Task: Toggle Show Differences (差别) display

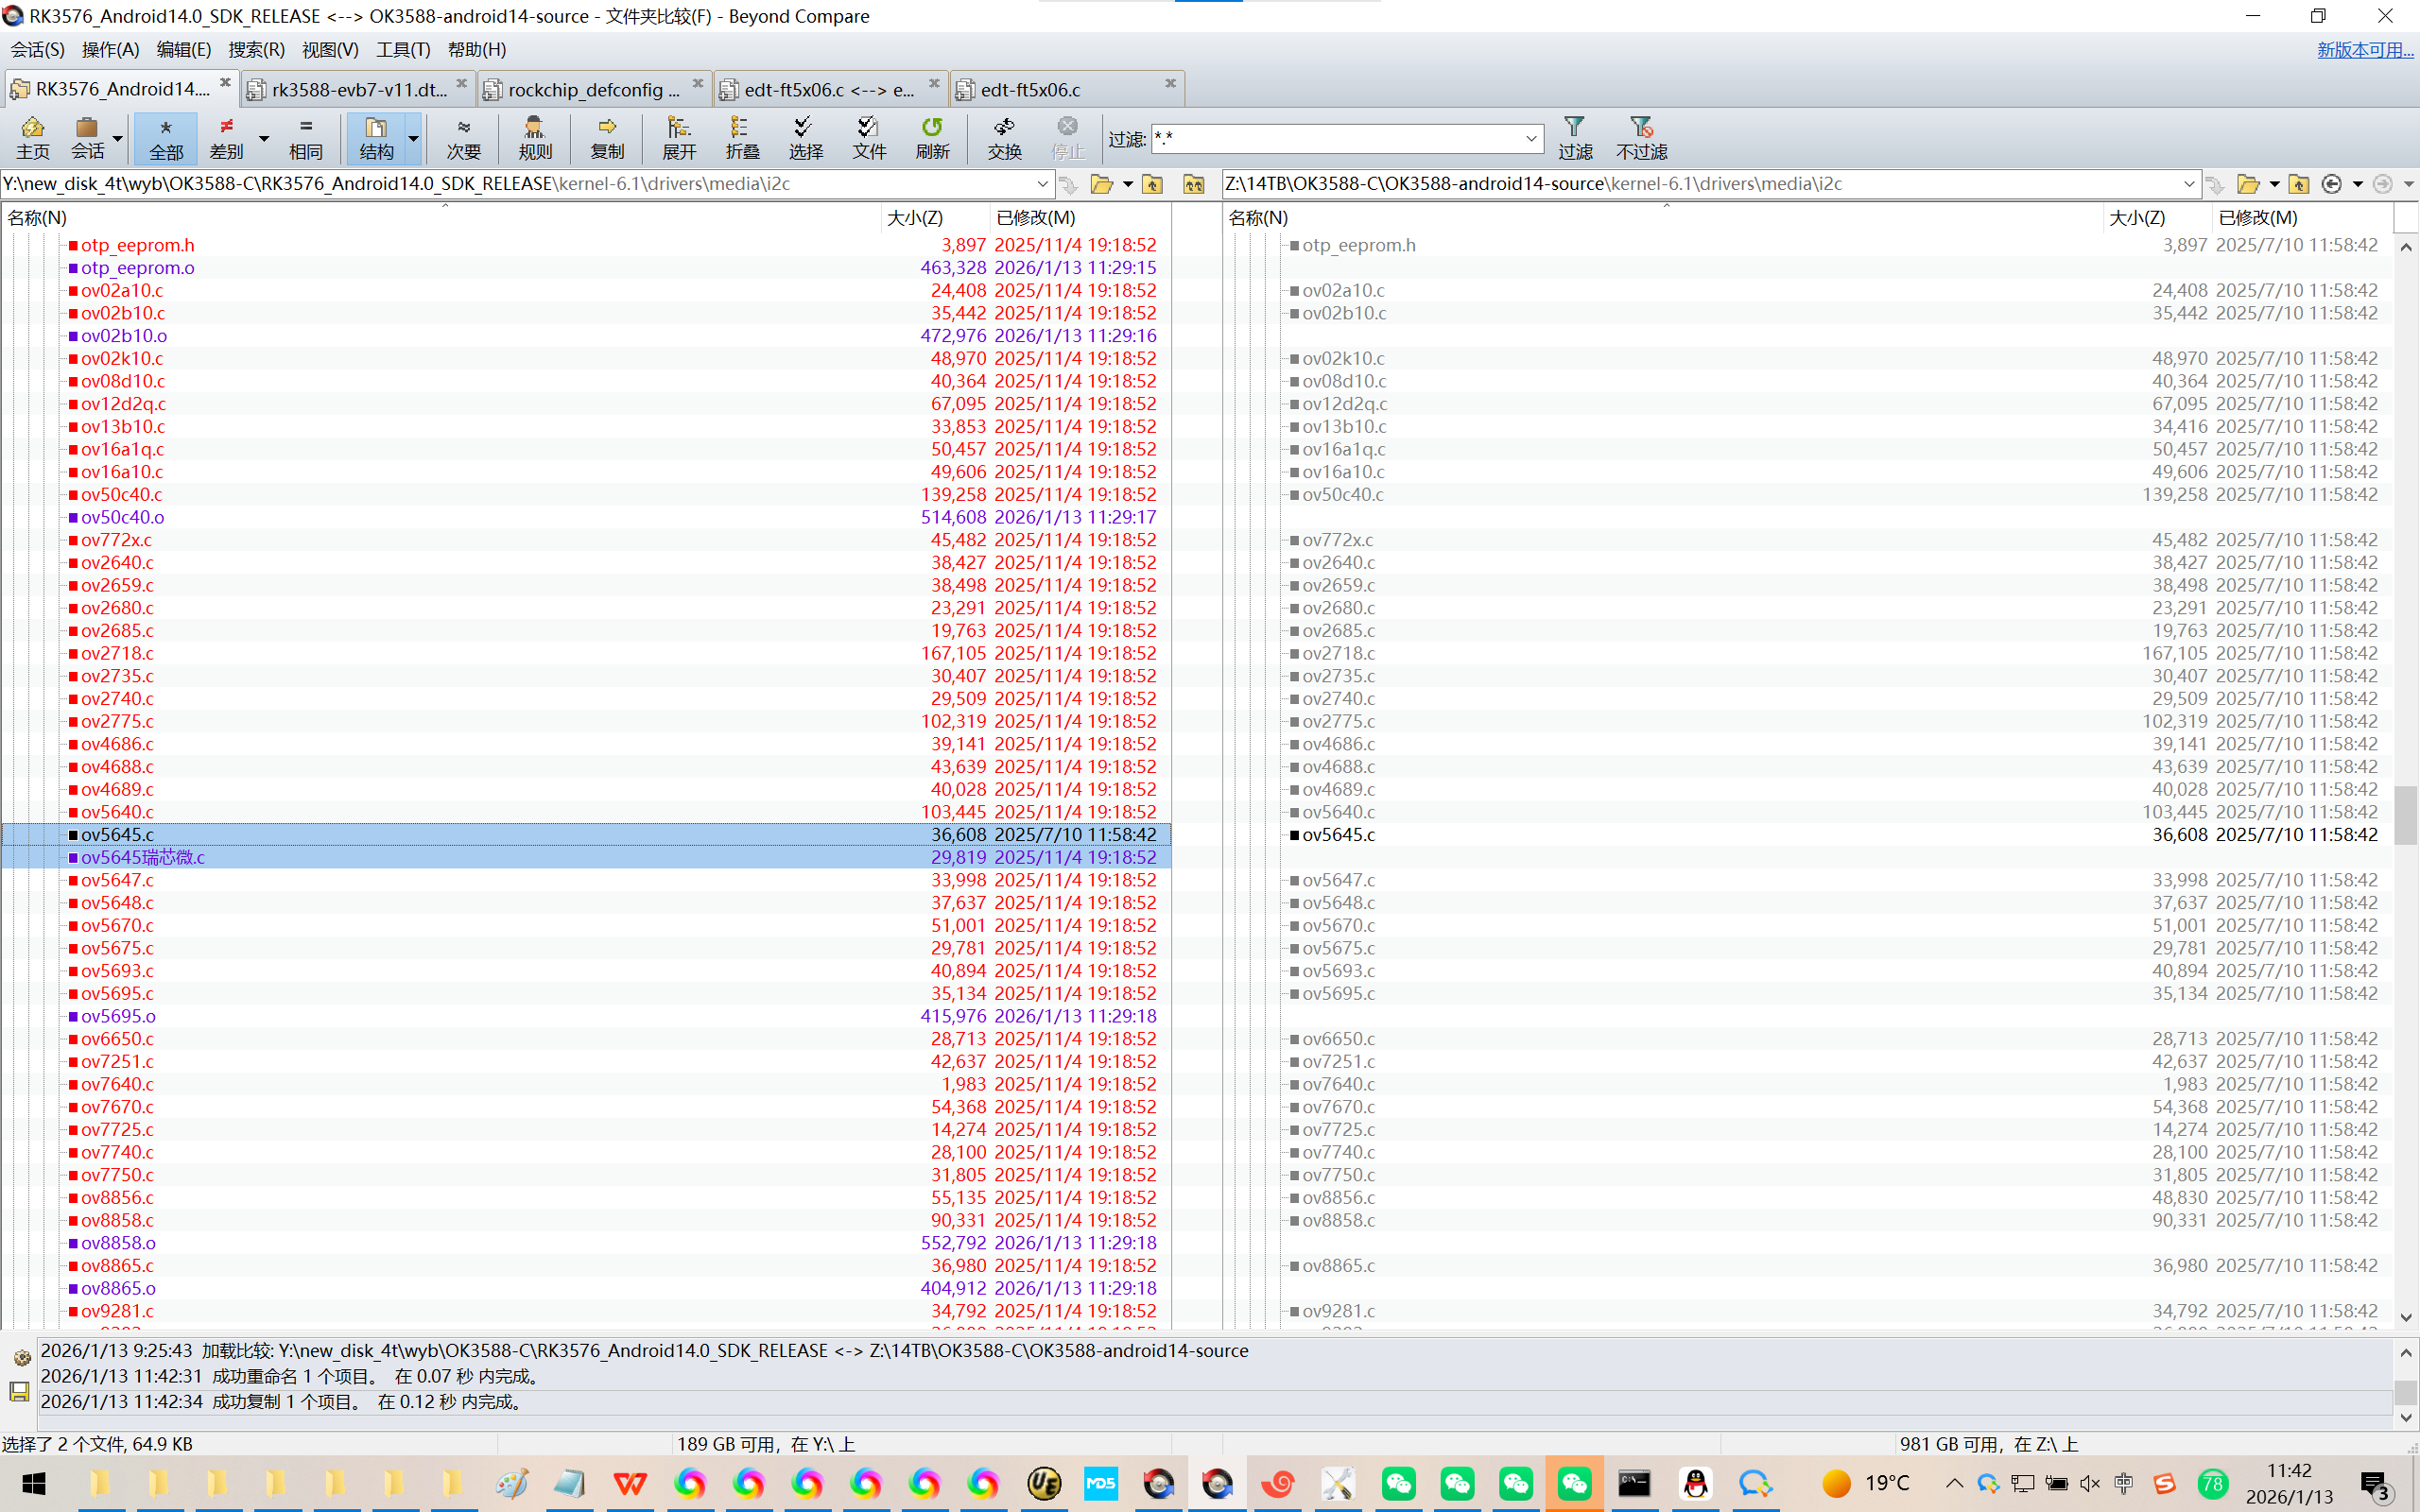Action: 227,137
